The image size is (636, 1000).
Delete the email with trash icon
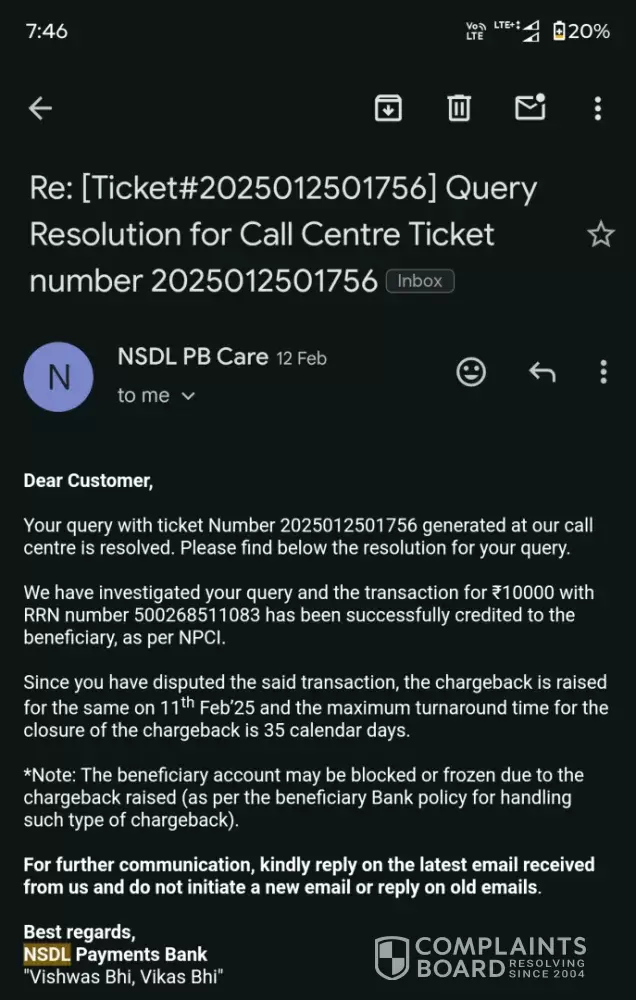coord(459,108)
